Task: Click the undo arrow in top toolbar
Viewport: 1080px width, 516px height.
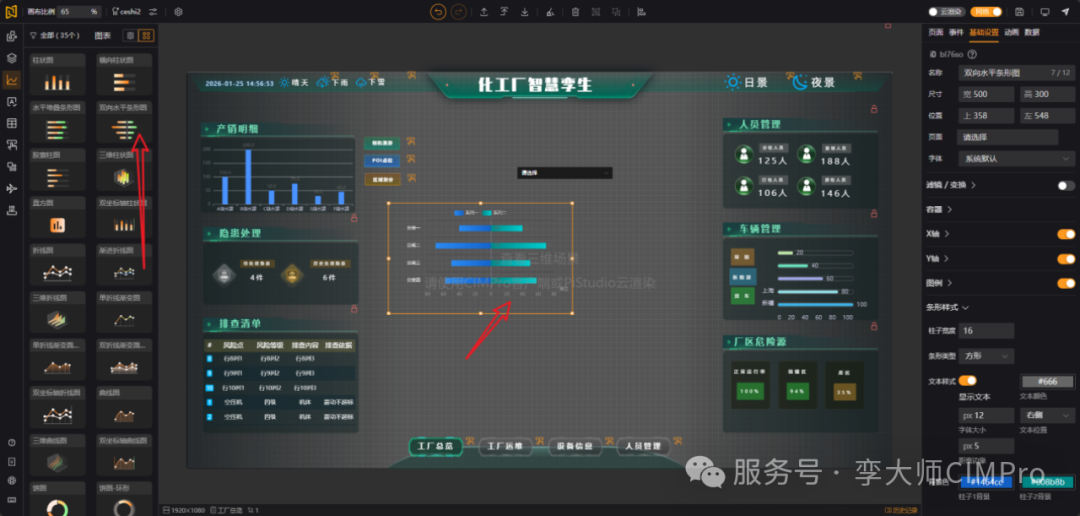Action: coord(437,12)
